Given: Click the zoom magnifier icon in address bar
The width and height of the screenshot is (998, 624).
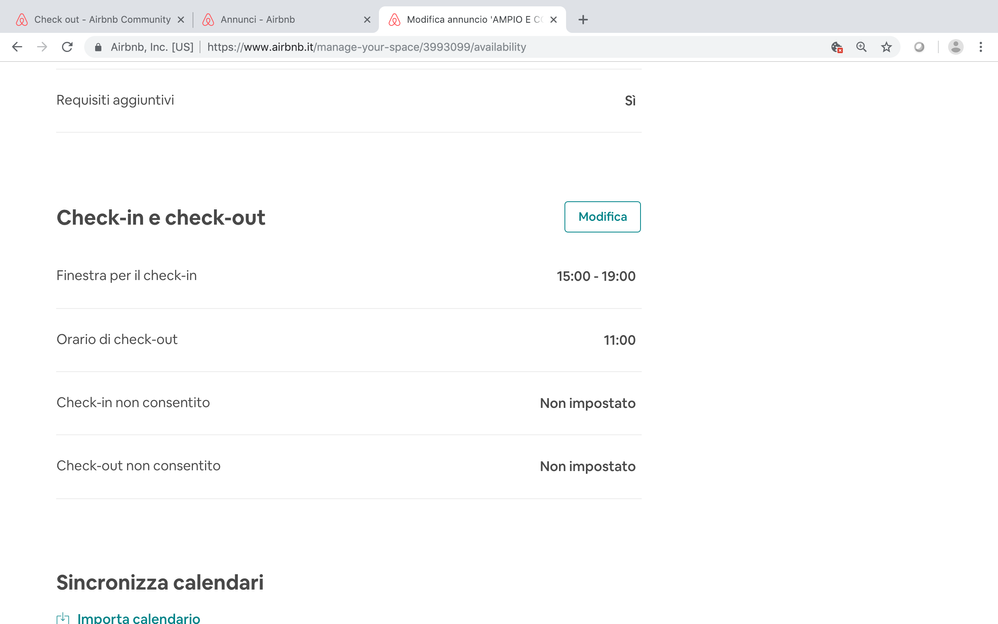Looking at the screenshot, I should 861,47.
